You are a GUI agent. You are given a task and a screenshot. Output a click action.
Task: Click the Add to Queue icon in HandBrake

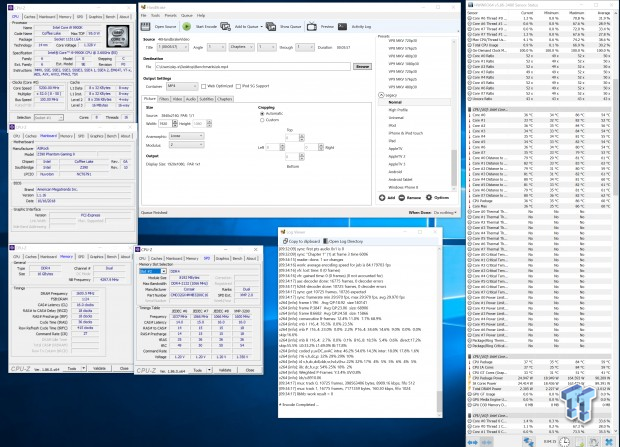225,27
